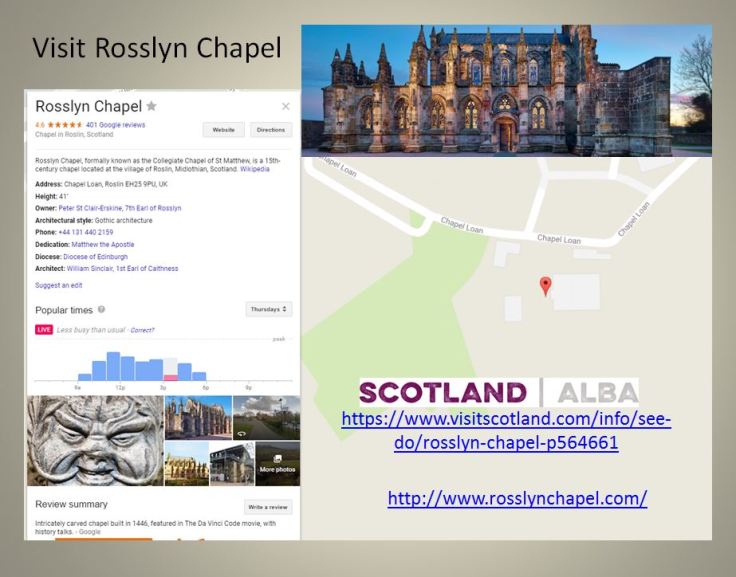Expand the Thursdays day dropdown
This screenshot has height=577, width=736.
[268, 309]
